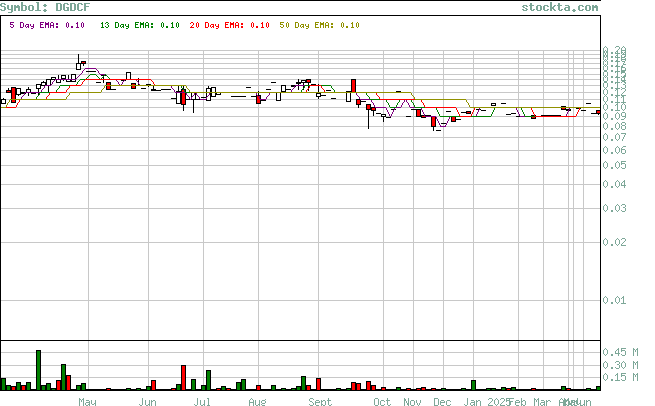Viewport: 655px width, 406px height.
Task: Click the 'Dec' month label
Action: pyautogui.click(x=442, y=402)
